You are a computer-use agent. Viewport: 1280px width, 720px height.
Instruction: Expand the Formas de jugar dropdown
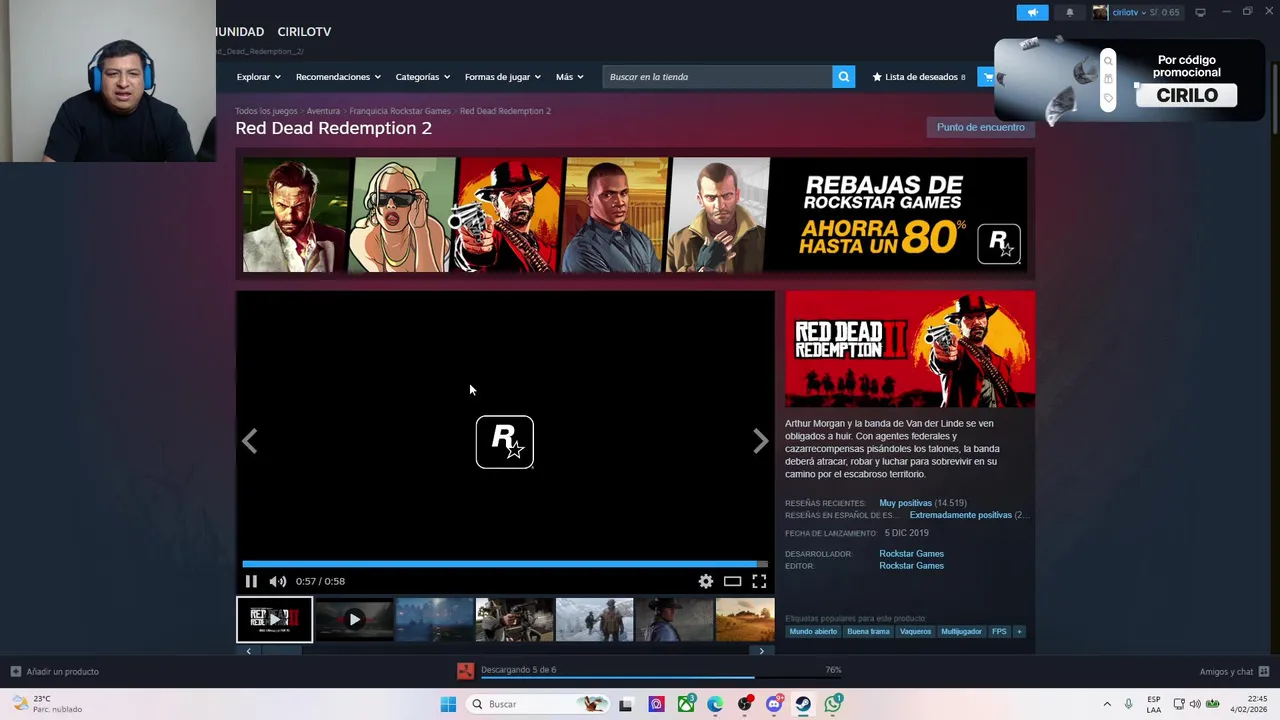pyautogui.click(x=502, y=77)
